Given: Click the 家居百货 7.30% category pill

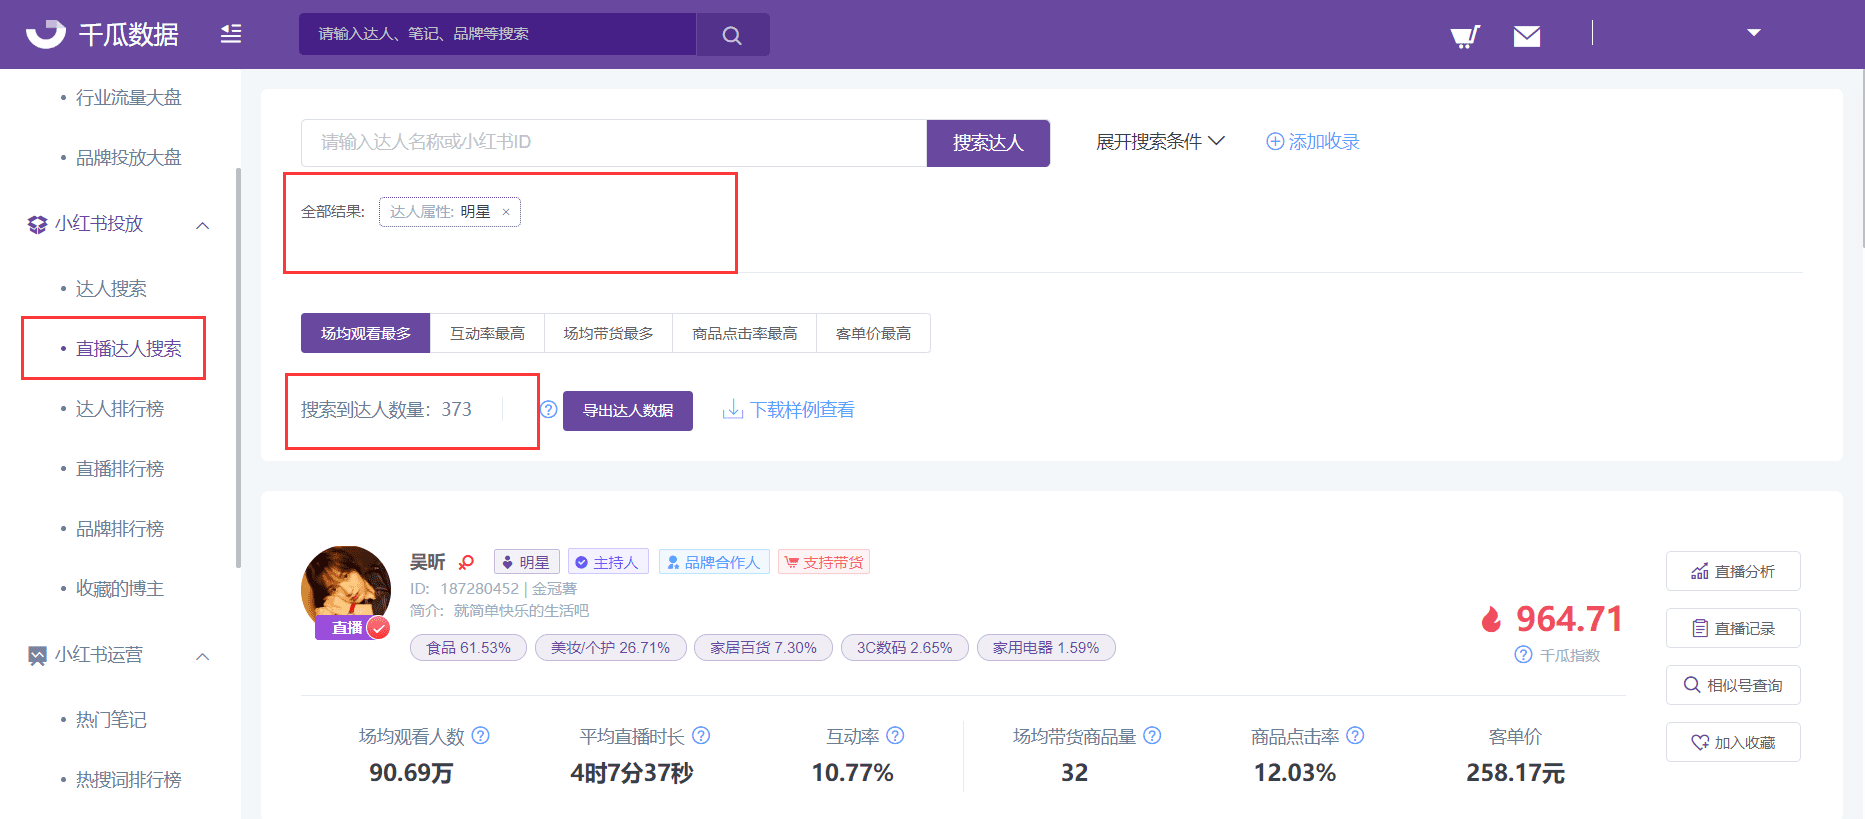Looking at the screenshot, I should click(x=763, y=648).
